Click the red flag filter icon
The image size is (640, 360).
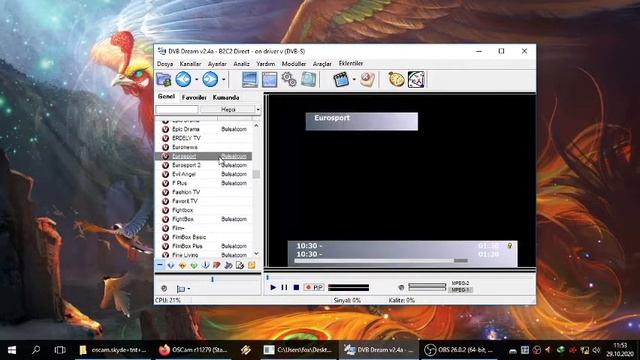[x=217, y=265]
